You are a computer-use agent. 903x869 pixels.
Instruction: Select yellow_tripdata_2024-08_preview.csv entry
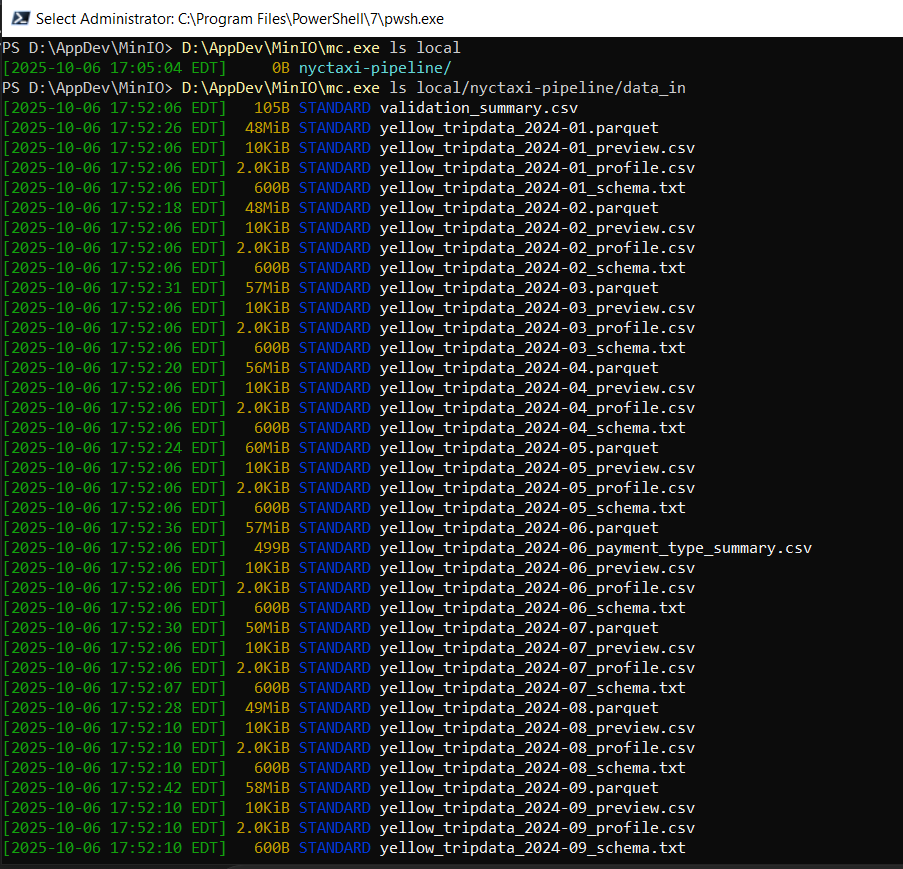(537, 728)
